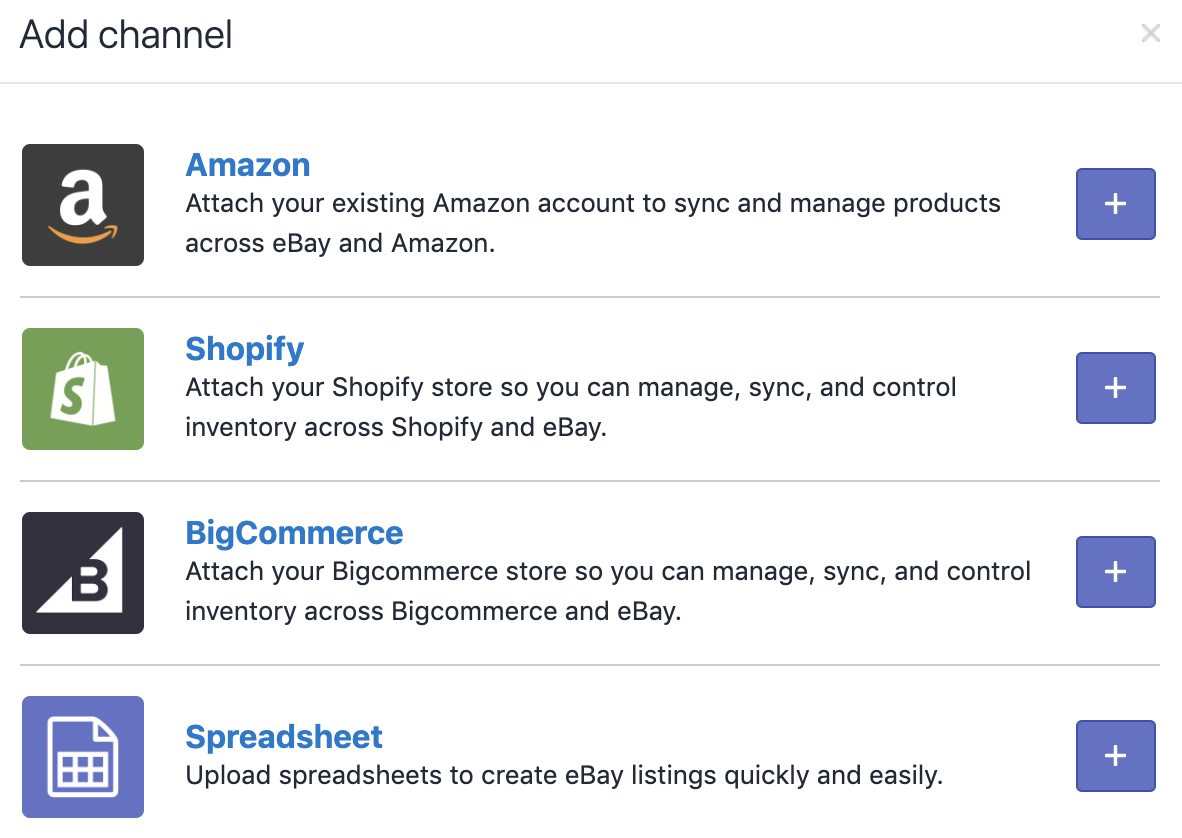1182x838 pixels.
Task: Add the Amazon channel with plus button
Action: [1115, 204]
